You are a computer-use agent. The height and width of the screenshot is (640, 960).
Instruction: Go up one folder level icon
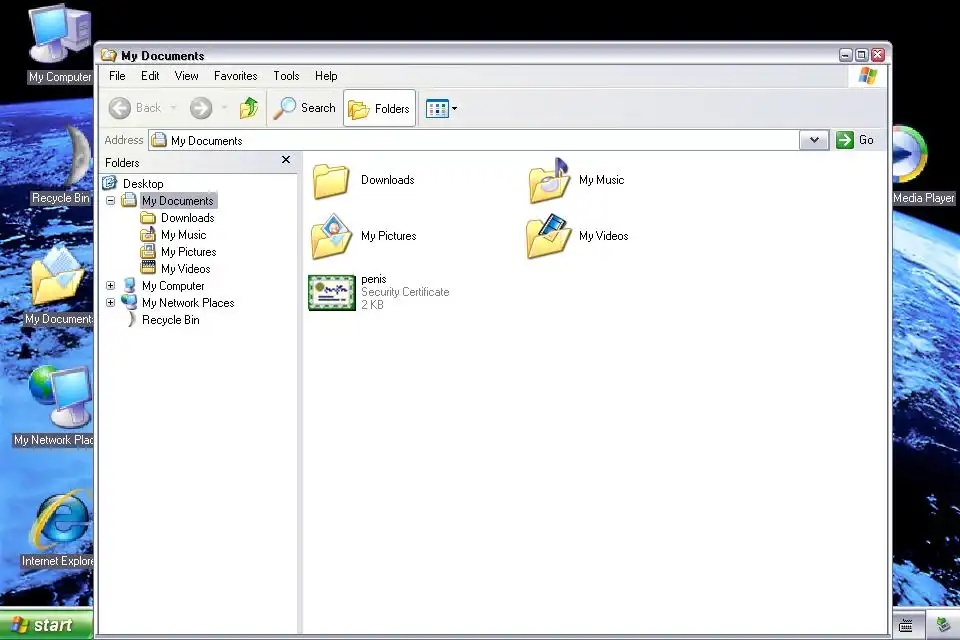coord(249,108)
